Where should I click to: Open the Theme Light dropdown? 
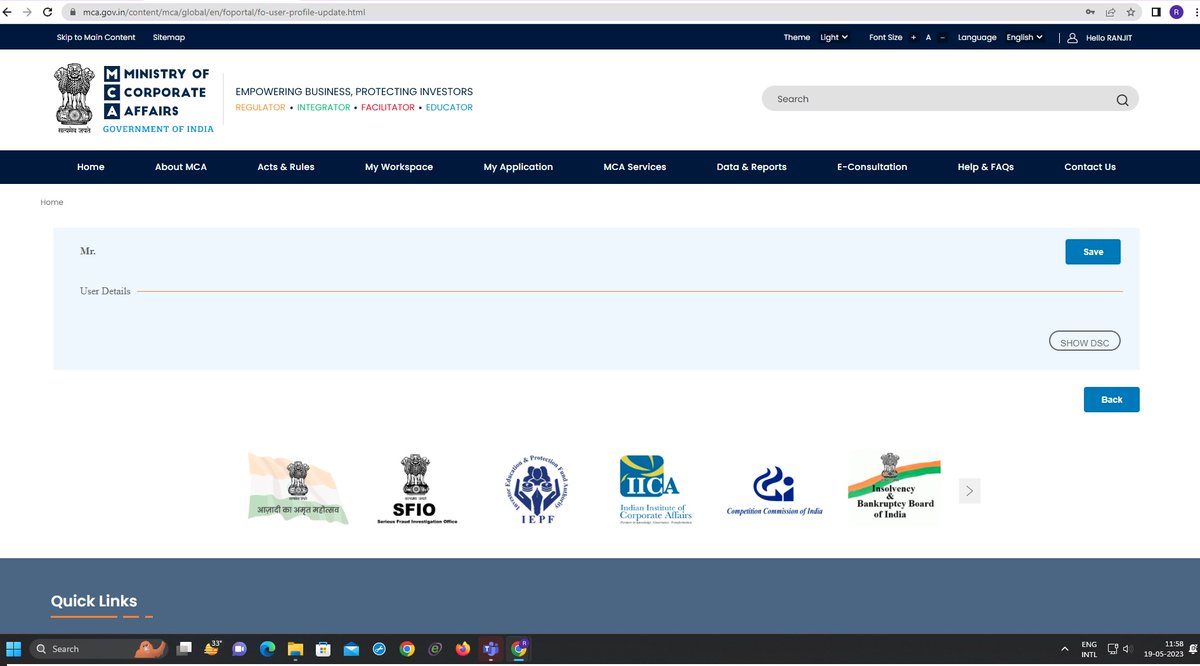click(834, 37)
